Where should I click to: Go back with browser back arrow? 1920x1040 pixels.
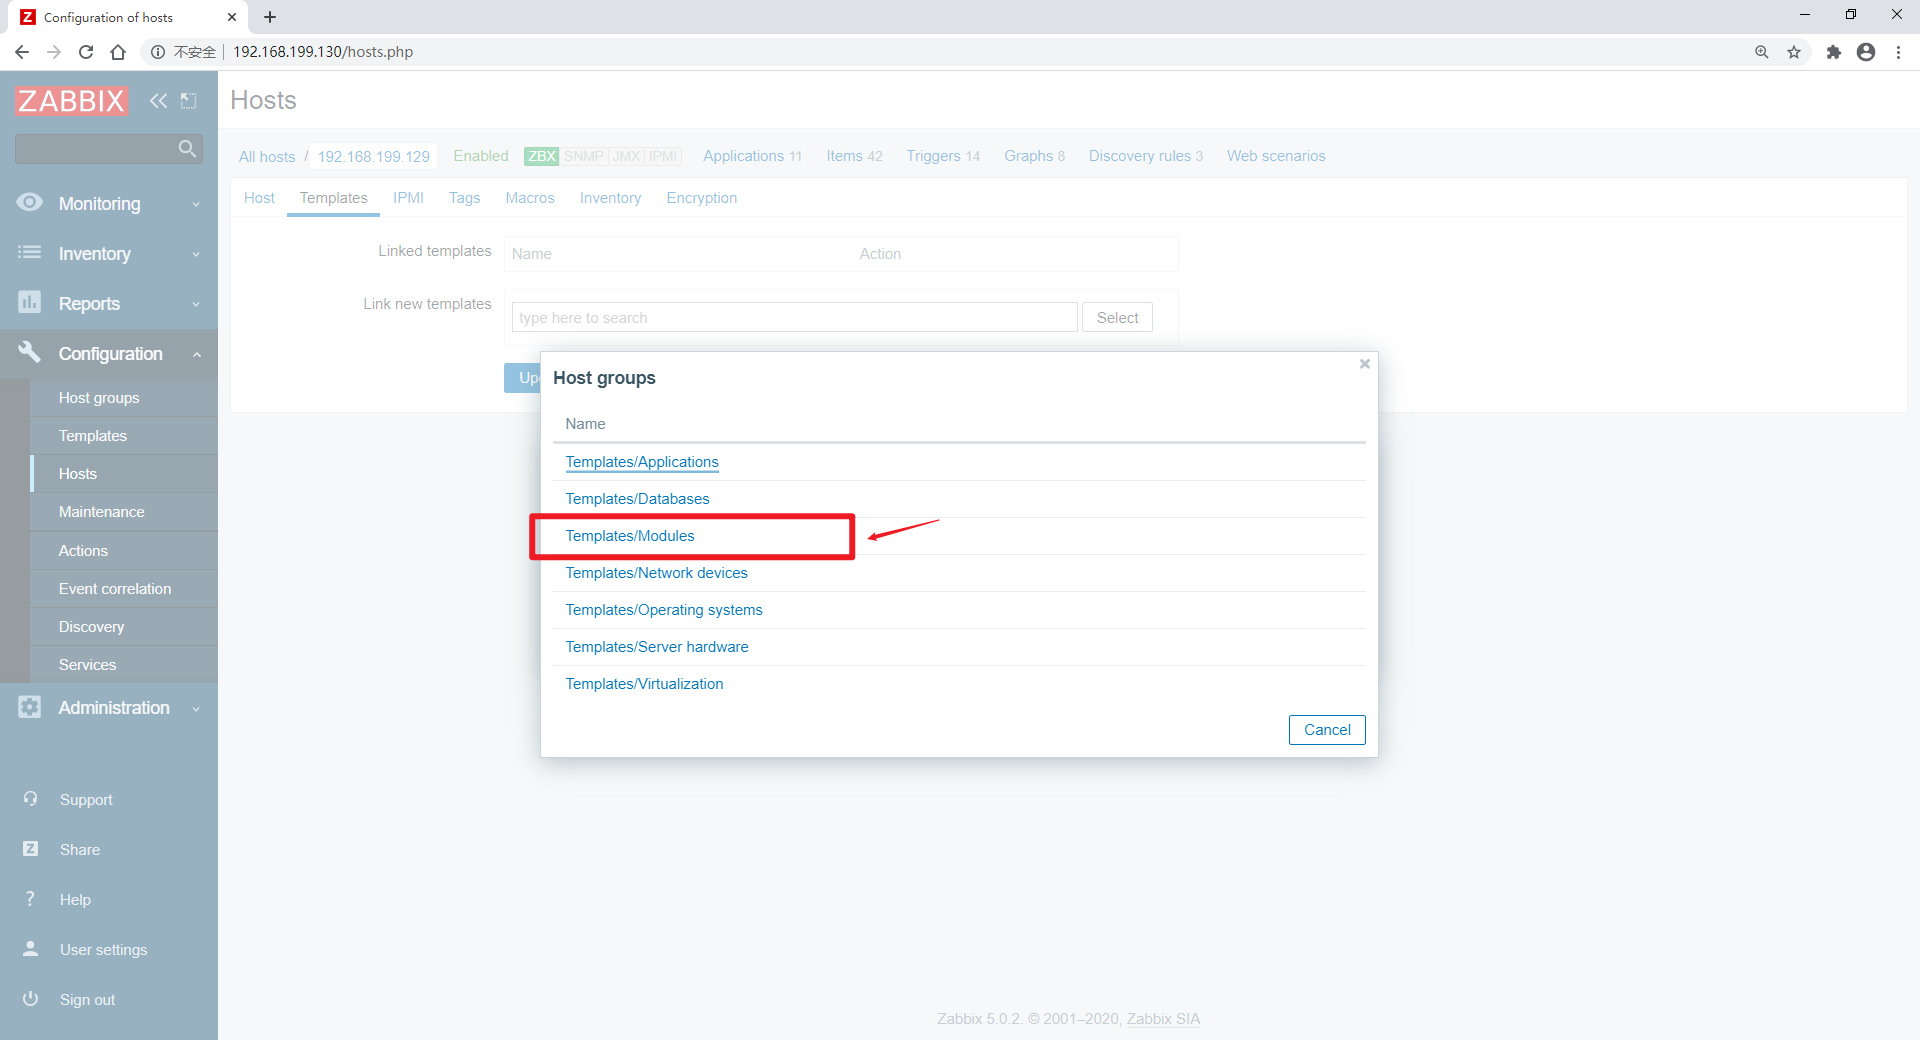click(x=22, y=52)
